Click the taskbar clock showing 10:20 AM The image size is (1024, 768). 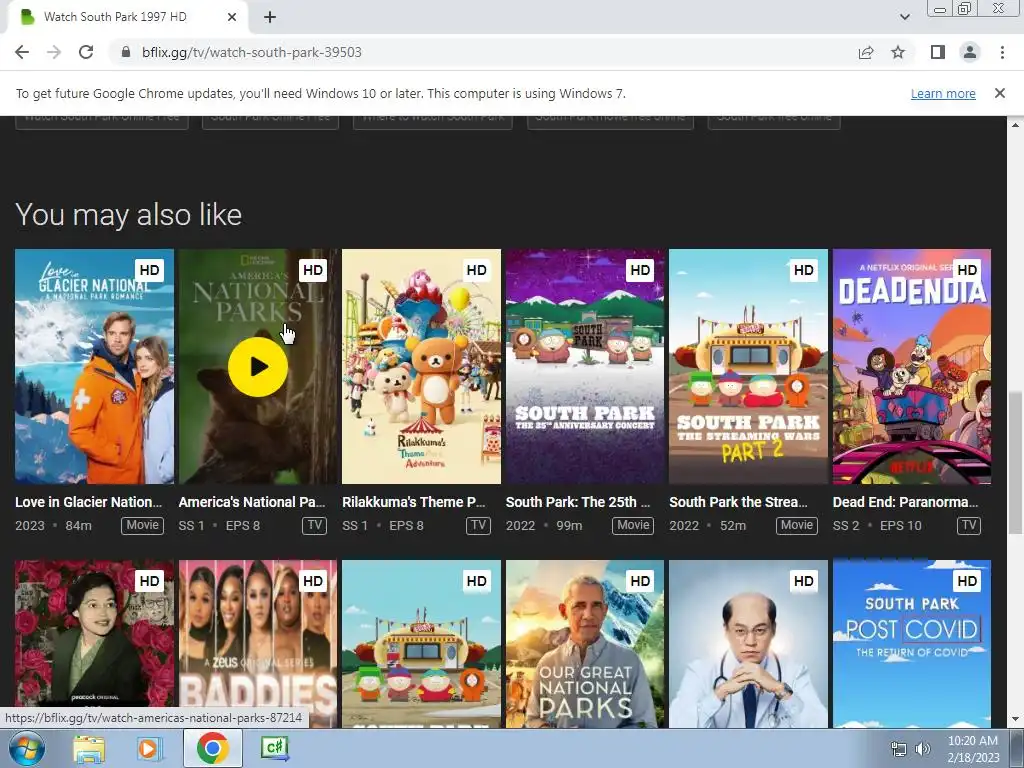click(973, 749)
